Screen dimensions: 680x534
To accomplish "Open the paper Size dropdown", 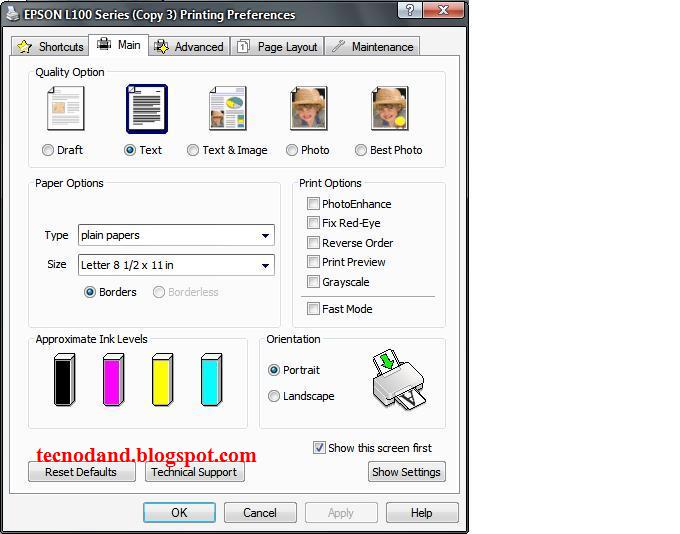I will click(x=176, y=265).
